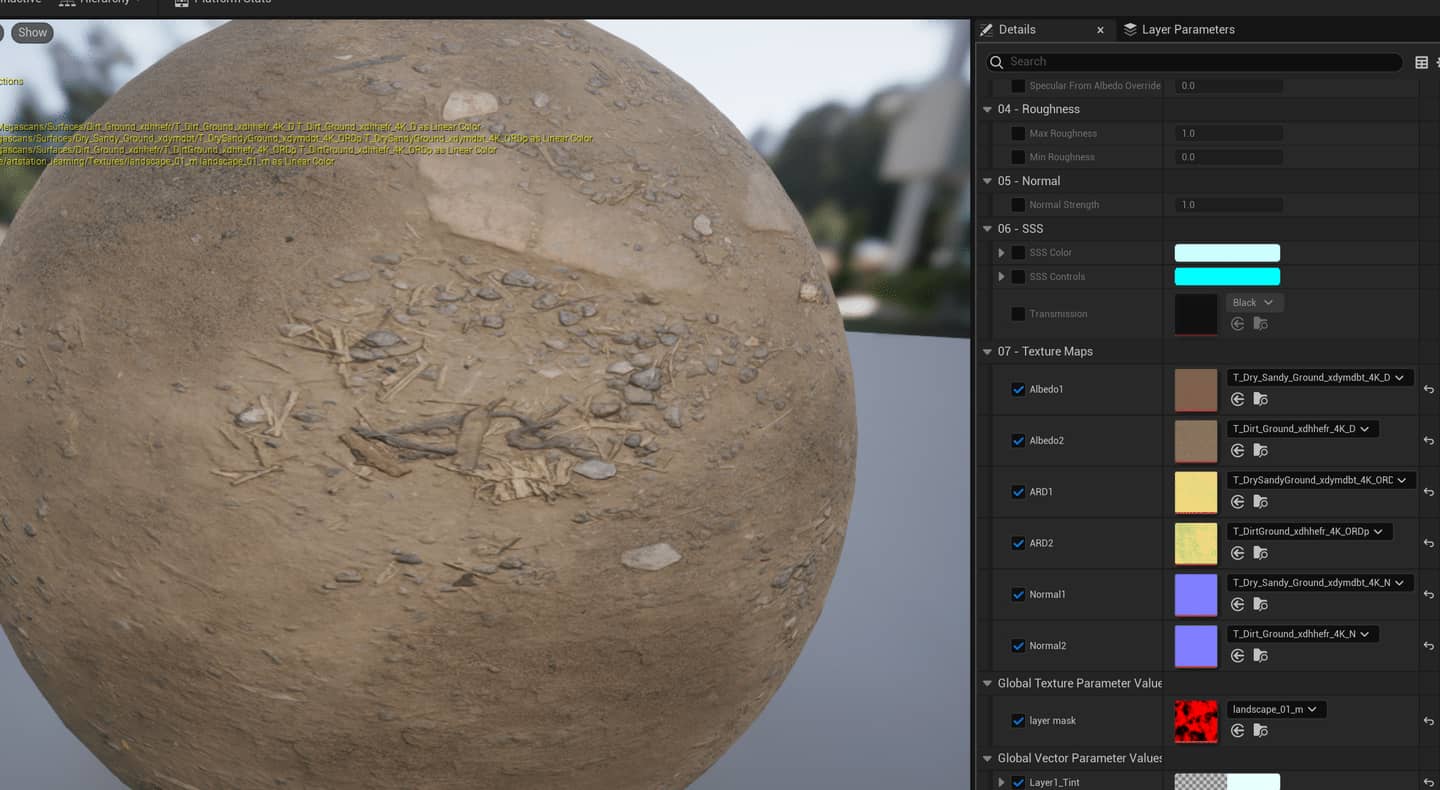Viewport: 1440px width, 790px height.
Task: Enable SSS Controls override checkbox
Action: coord(1018,277)
